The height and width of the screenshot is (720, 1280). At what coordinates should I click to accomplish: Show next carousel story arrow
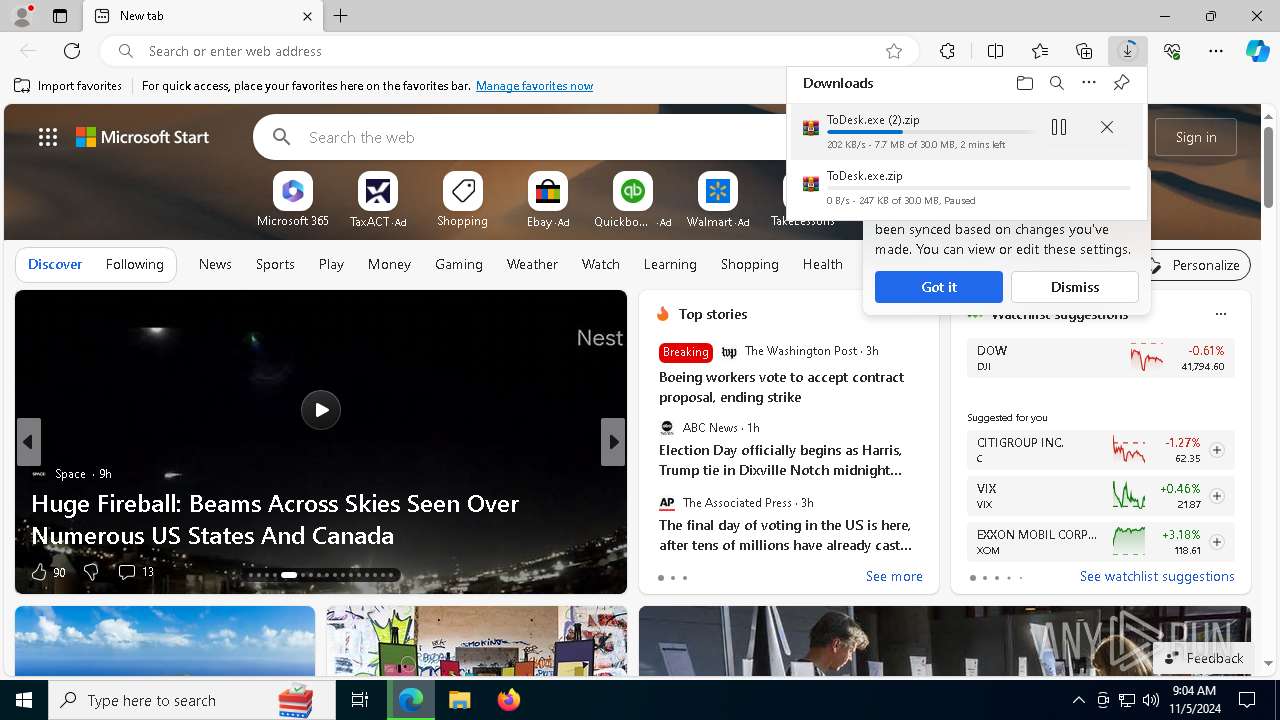613,442
